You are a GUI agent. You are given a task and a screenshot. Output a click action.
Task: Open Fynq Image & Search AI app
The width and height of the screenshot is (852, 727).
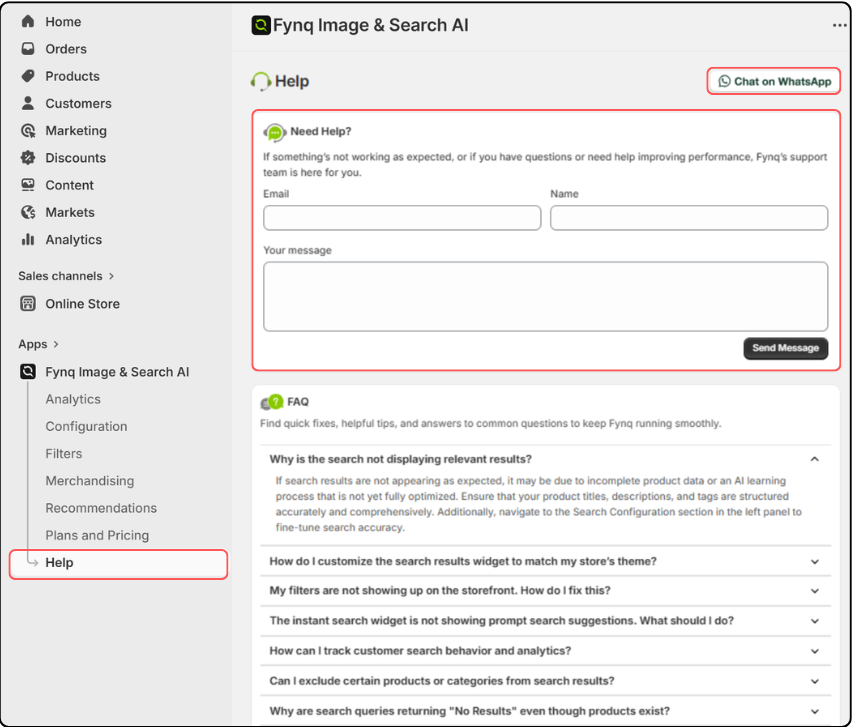click(117, 372)
